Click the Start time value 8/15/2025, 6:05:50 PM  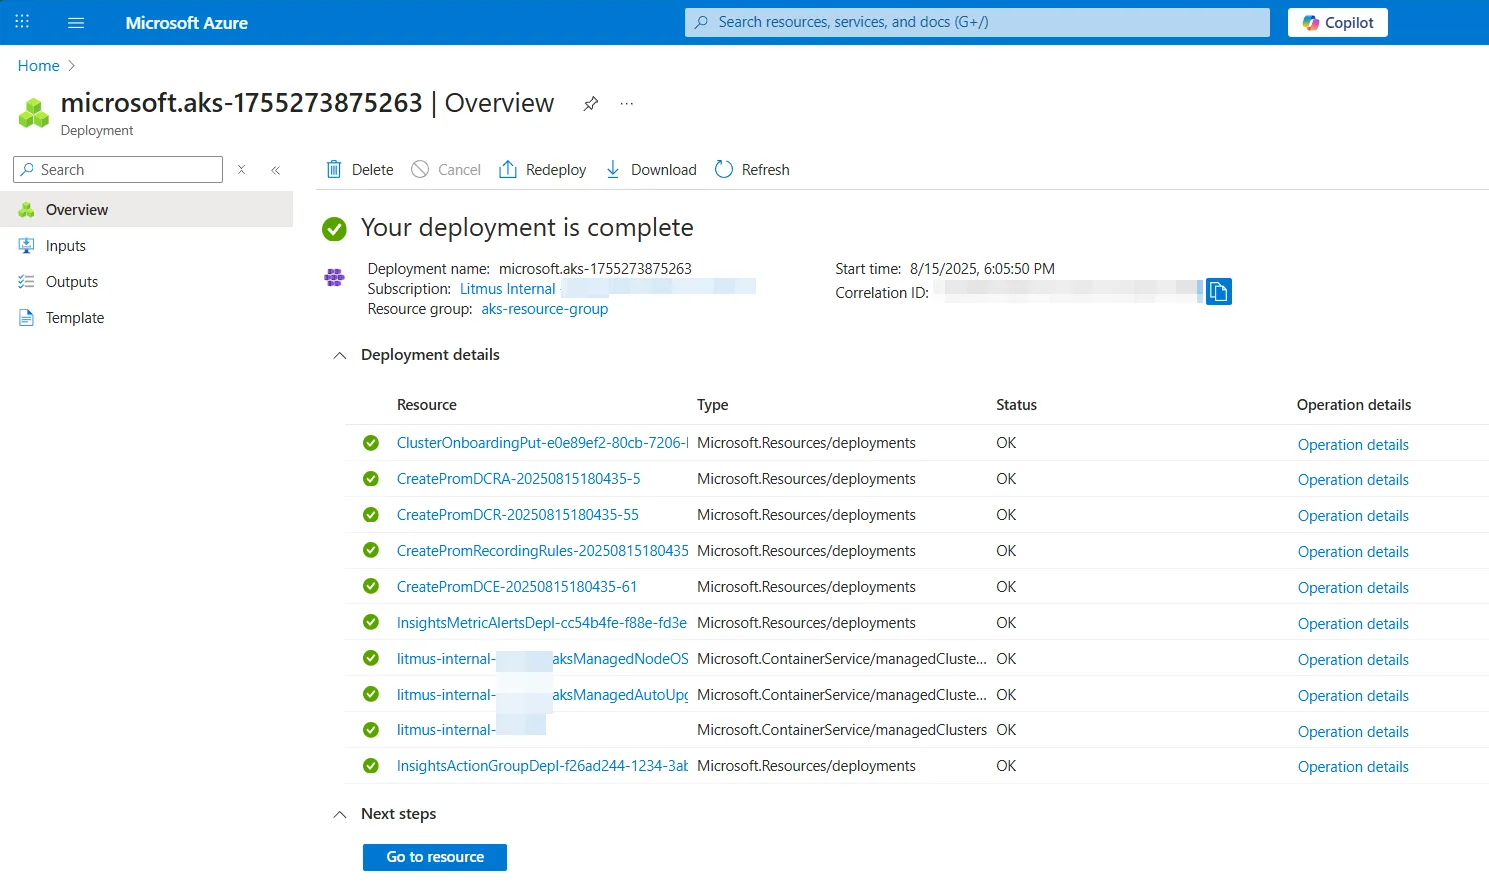982,269
